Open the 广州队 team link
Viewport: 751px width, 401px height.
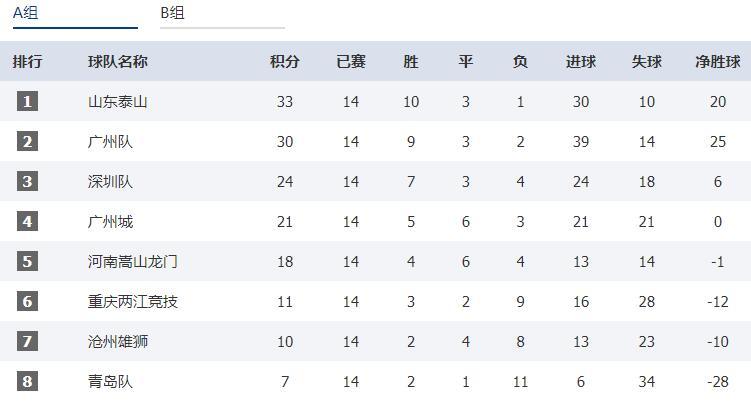point(110,142)
